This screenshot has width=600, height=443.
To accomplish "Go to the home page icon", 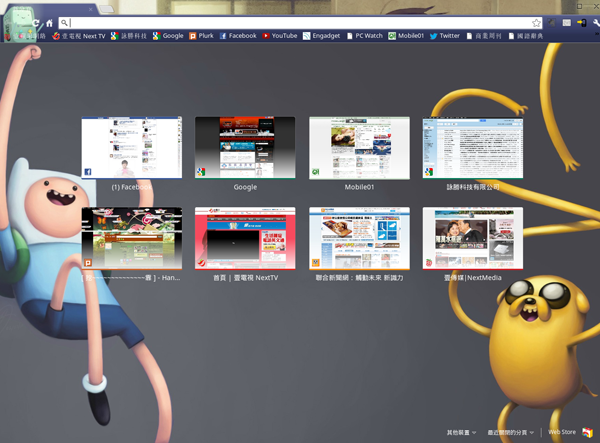I will (x=49, y=23).
